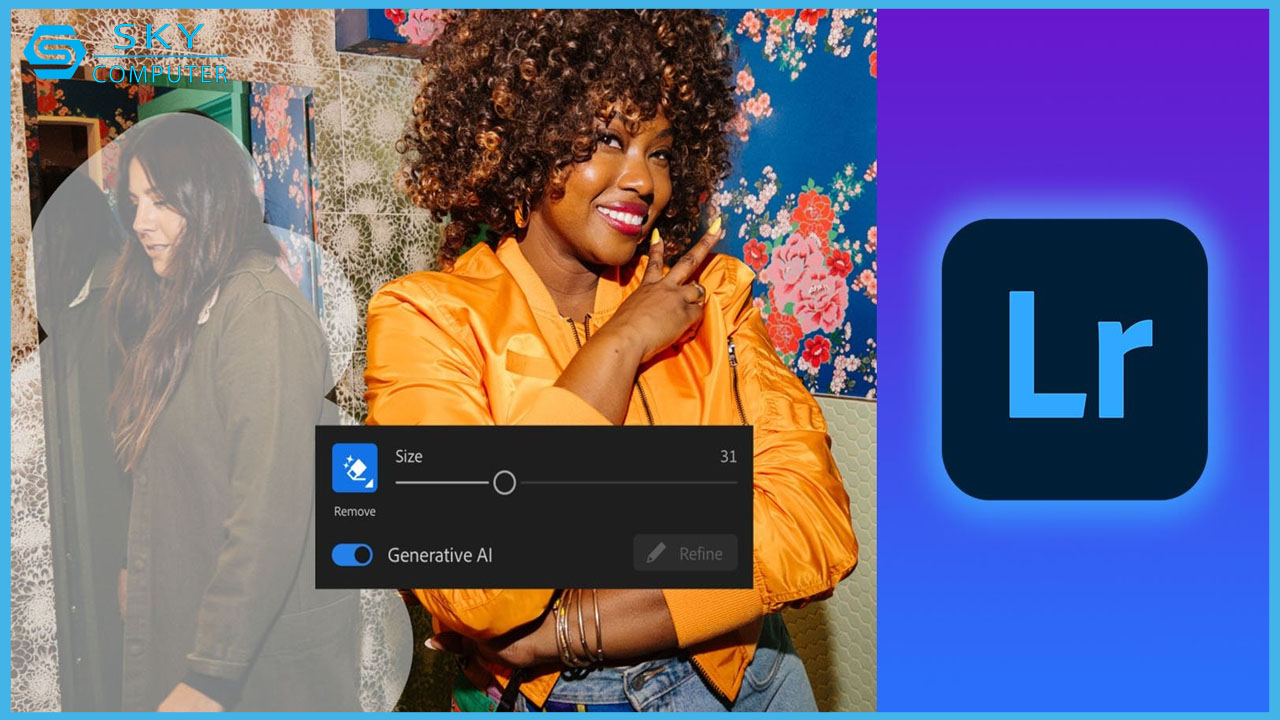
Task: Click the Lightroom Lr app icon
Action: click(1074, 359)
